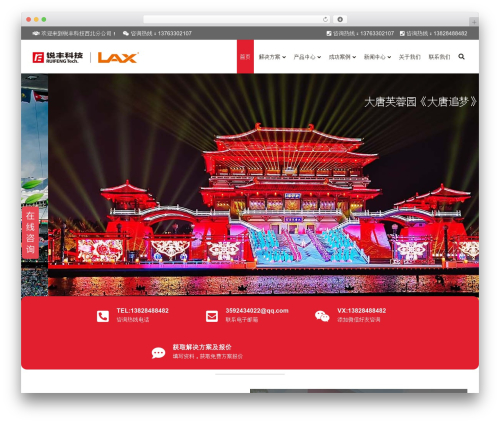Click the envelope email icon
500x423 pixels.
(x=212, y=316)
